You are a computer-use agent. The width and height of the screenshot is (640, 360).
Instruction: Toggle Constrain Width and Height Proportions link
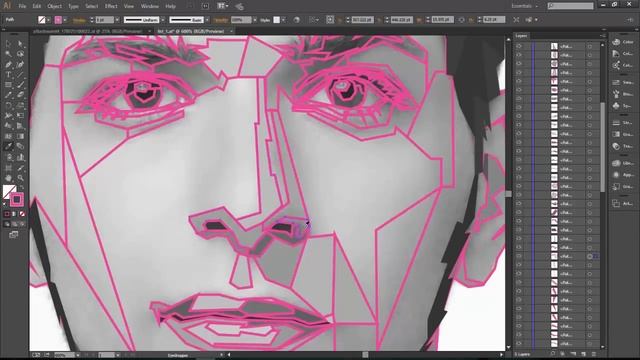pos(462,20)
